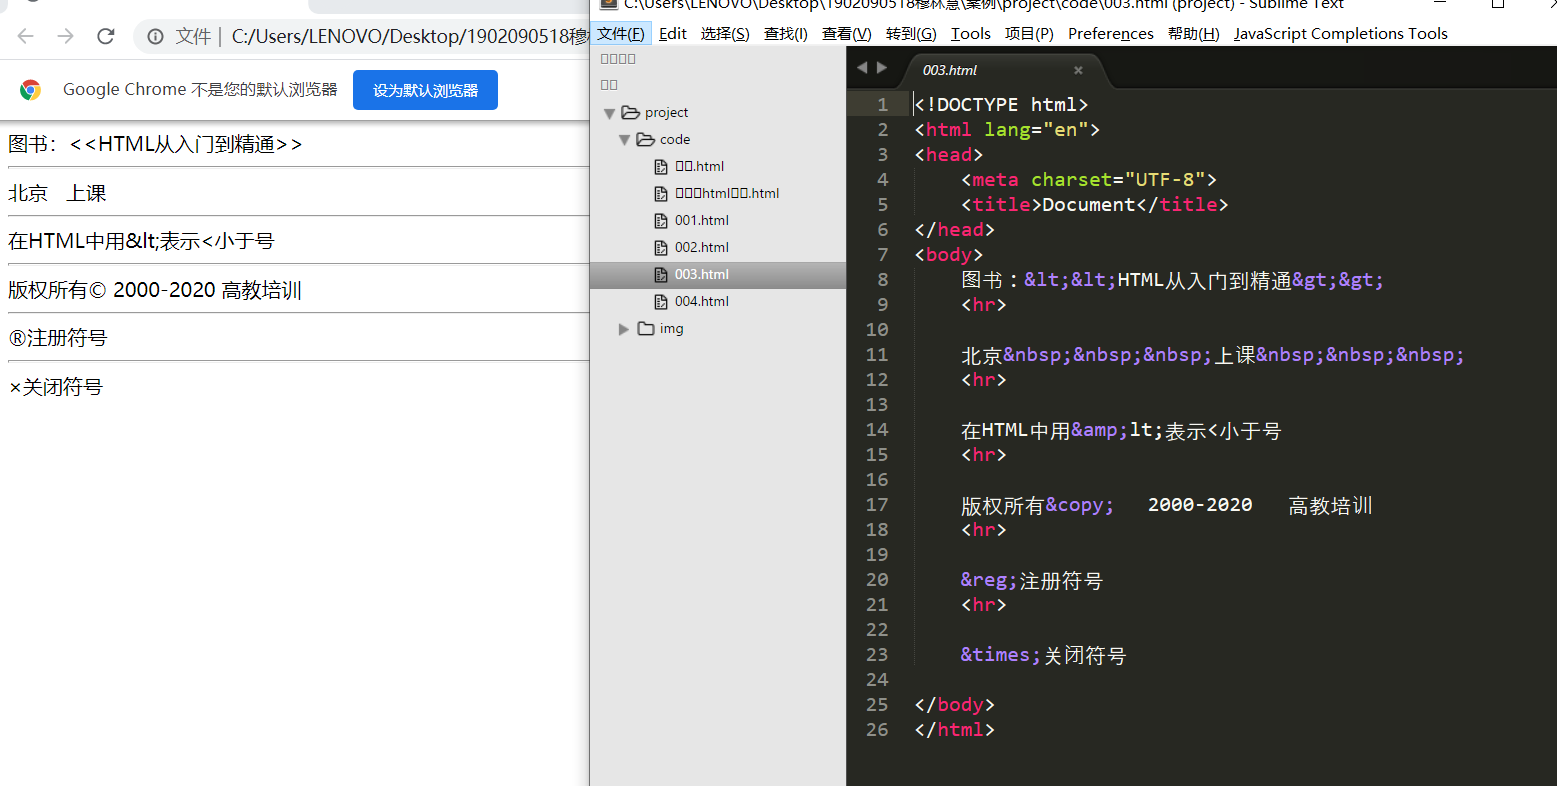Click the file icon beside 004.html

(660, 302)
